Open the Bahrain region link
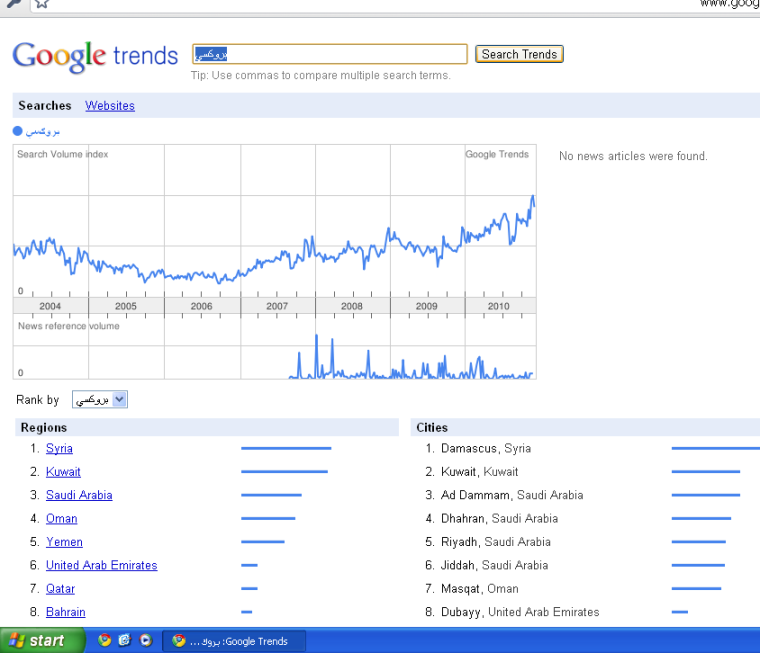 [x=65, y=612]
